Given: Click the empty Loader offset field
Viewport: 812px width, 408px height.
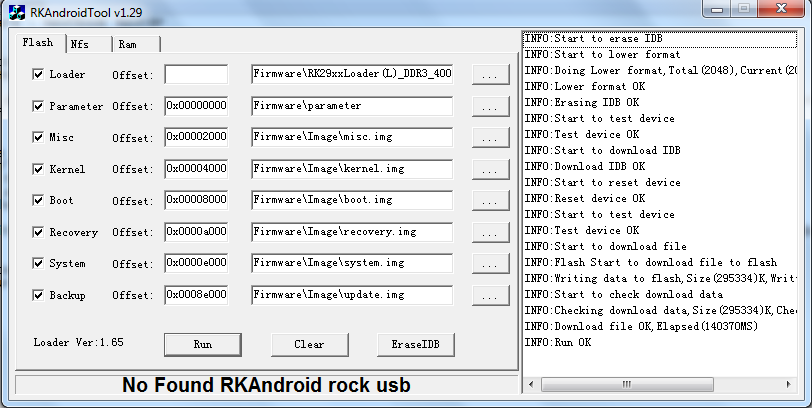Looking at the screenshot, I should [196, 74].
